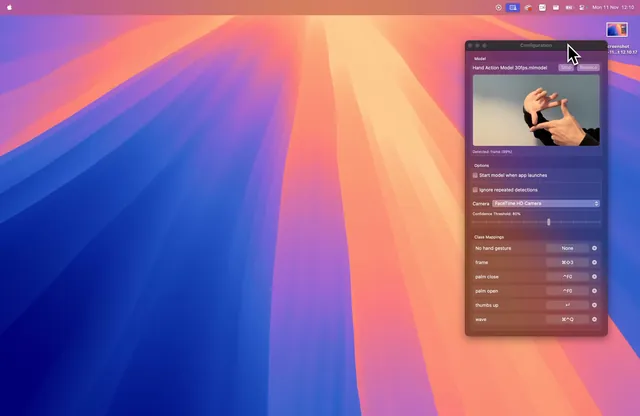The image size is (640, 416).
Task: Enable Start model when app launches
Action: click(475, 175)
